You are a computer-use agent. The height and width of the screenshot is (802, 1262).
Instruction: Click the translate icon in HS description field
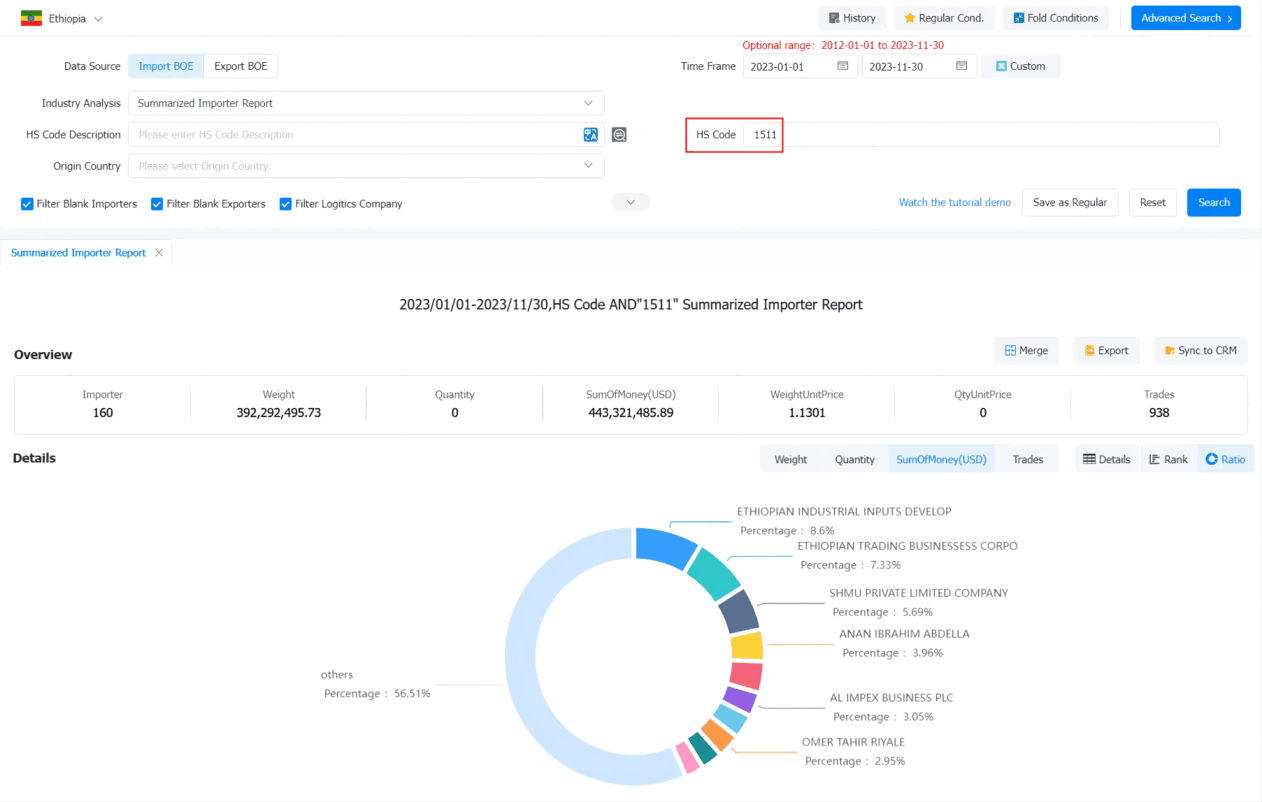tap(591, 134)
